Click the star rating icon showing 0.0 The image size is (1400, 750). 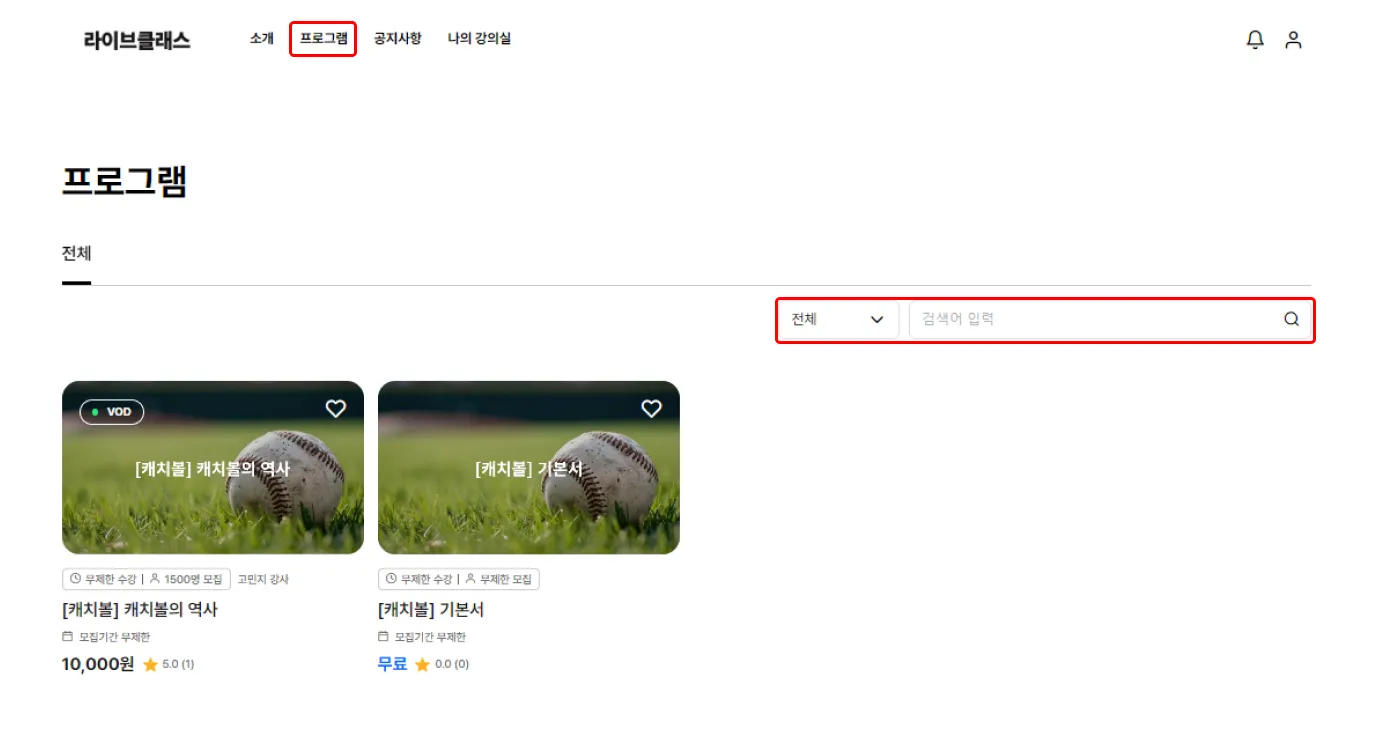tap(423, 664)
